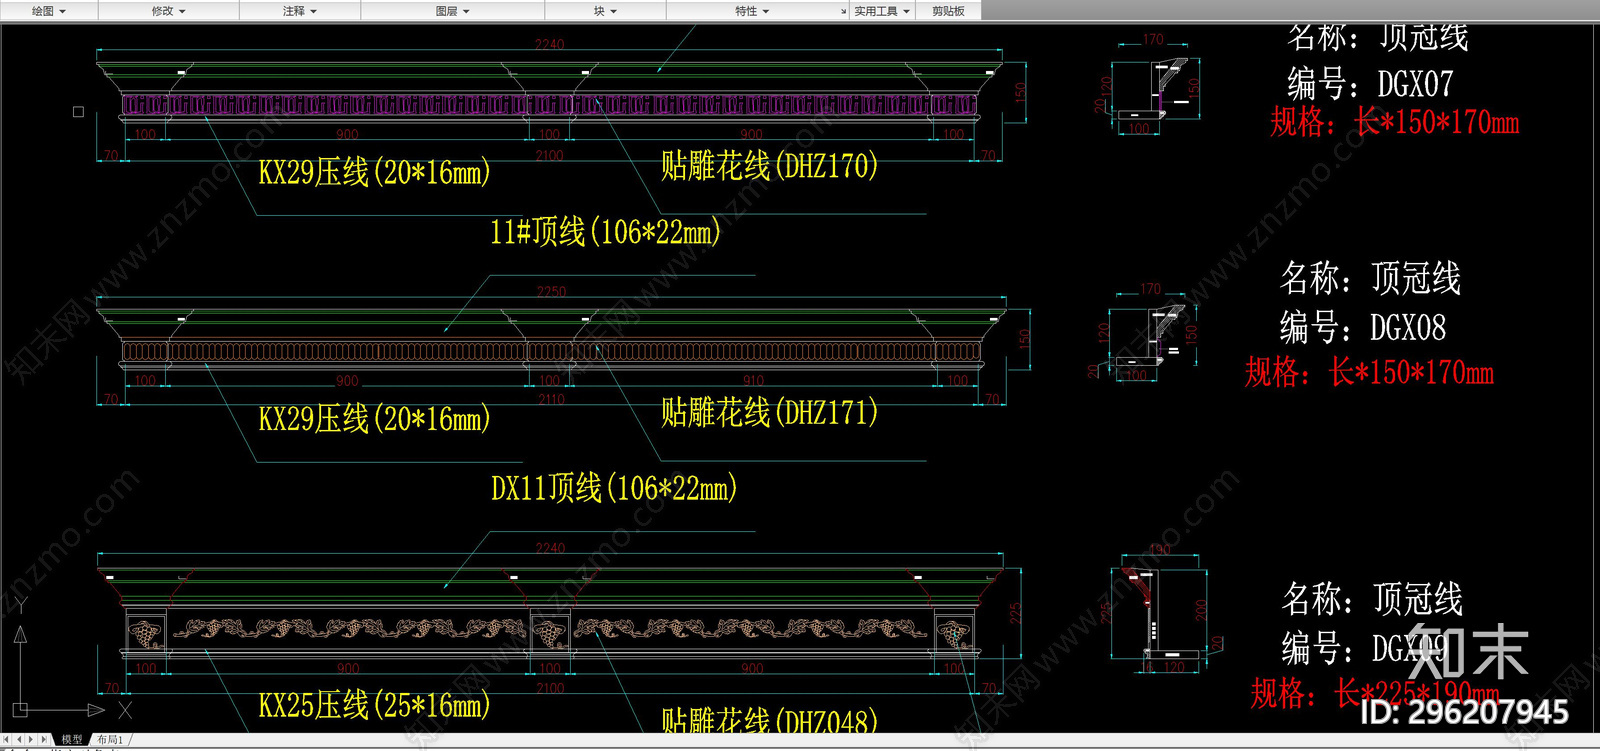Switch to the 模型 (Model) tab

click(x=72, y=740)
